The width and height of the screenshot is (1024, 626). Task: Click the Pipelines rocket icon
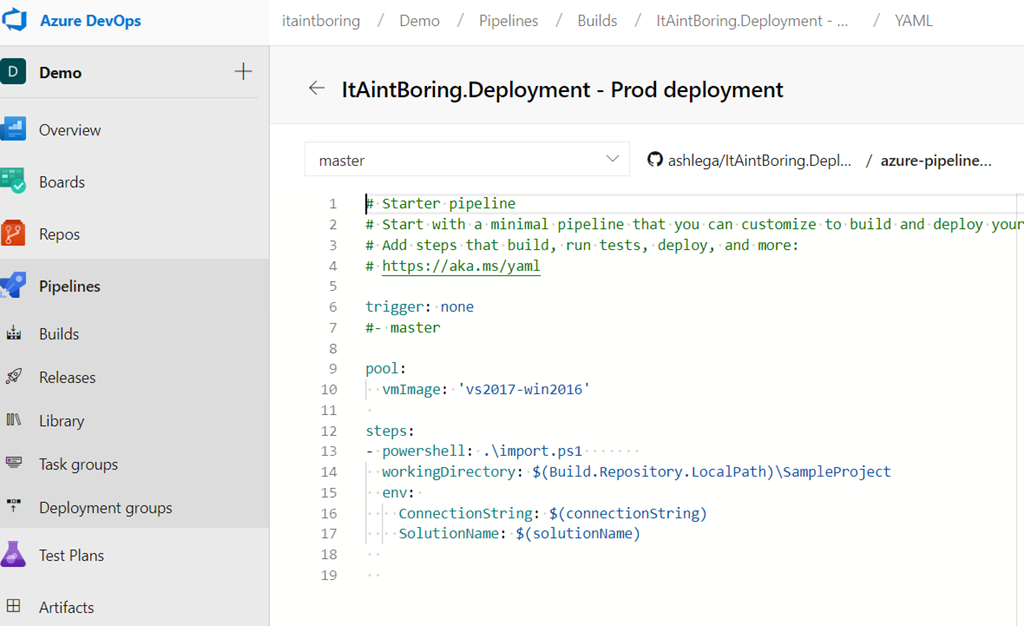point(13,285)
